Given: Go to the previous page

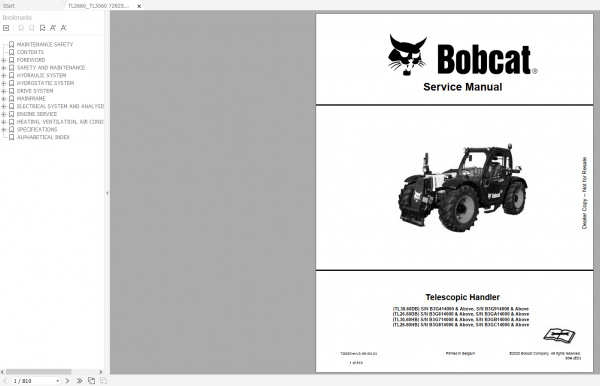Looking at the screenshot, I should tap(5, 381).
